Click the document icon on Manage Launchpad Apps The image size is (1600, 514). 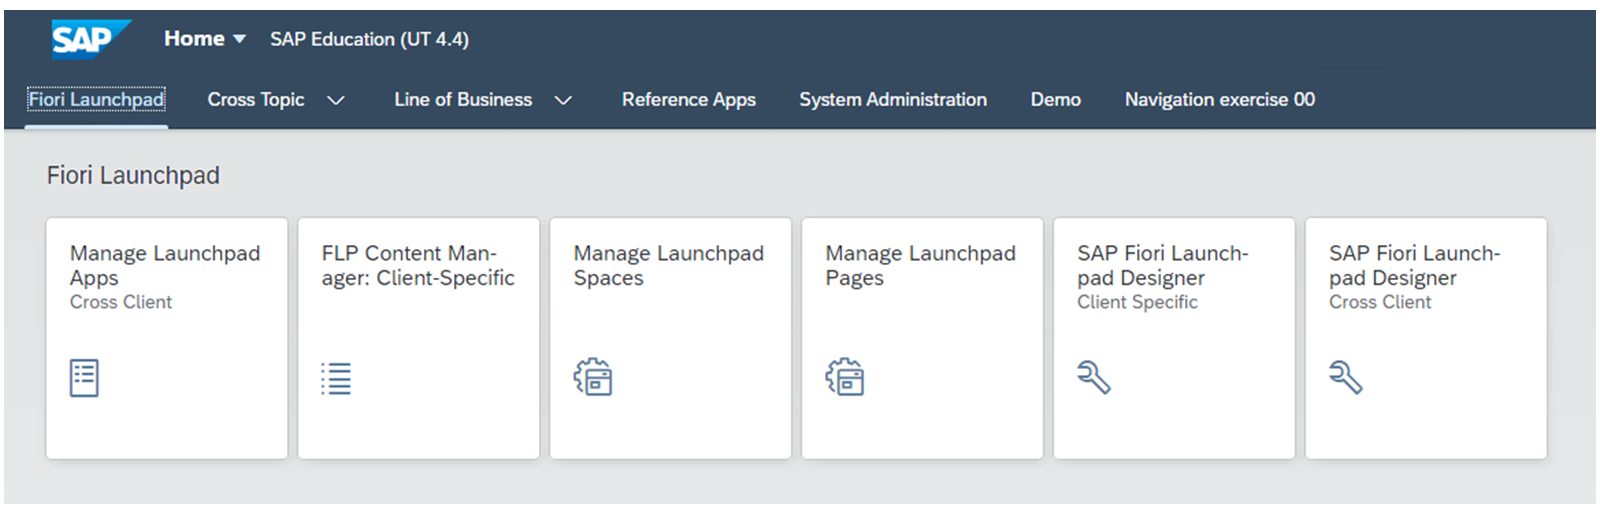click(84, 378)
